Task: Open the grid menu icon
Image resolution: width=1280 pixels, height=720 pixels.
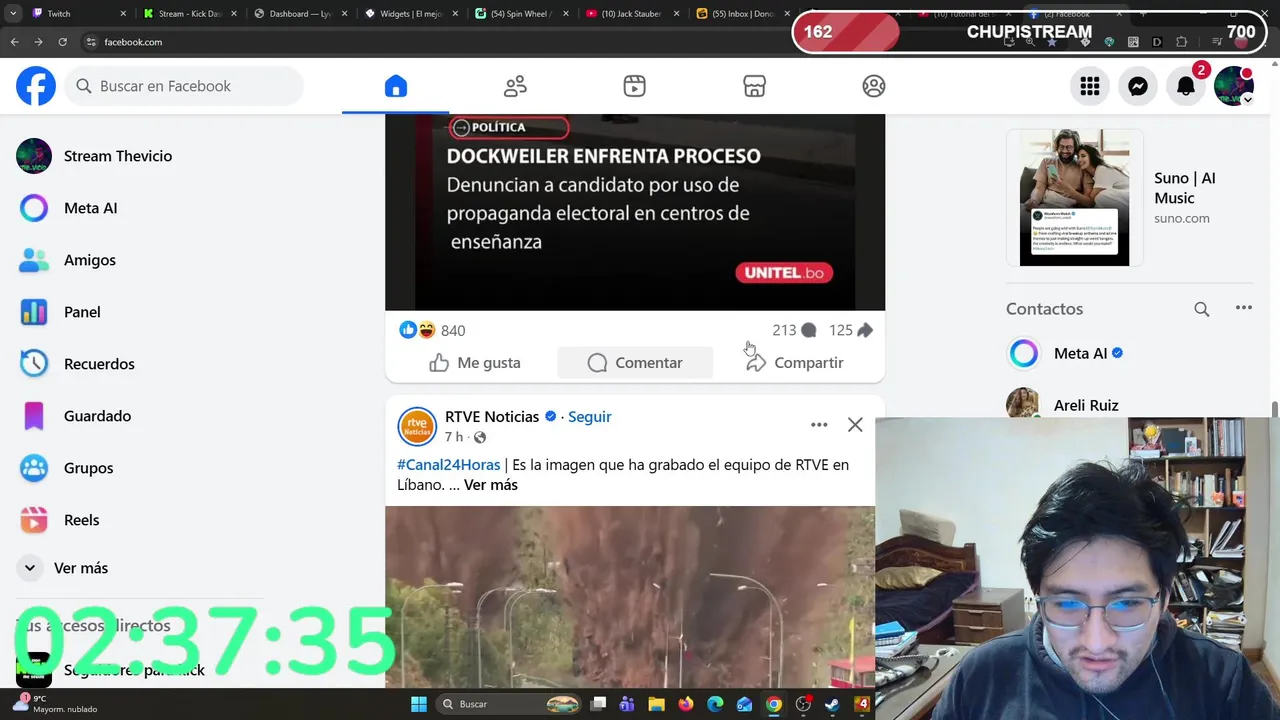Action: [1090, 86]
